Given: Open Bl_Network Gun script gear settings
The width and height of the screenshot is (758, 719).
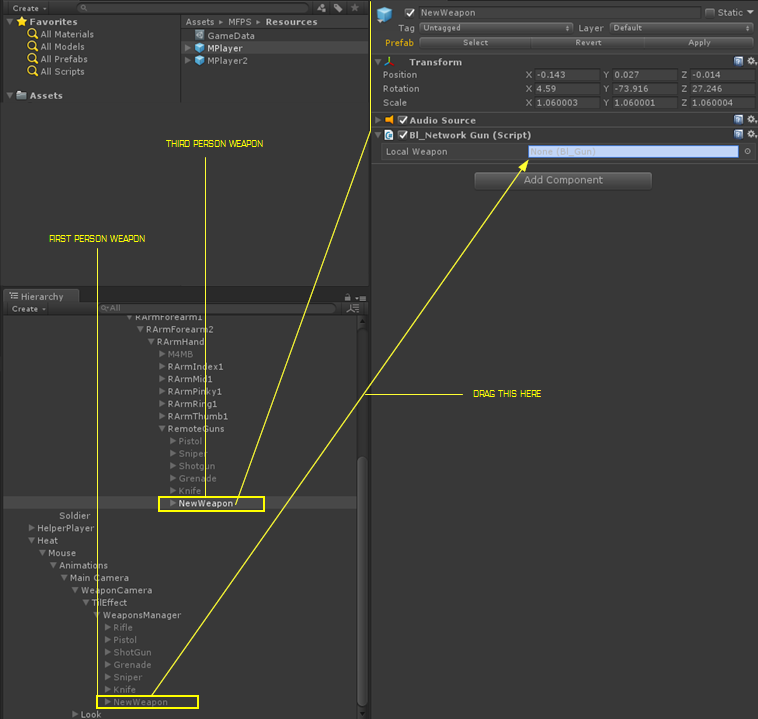Looking at the screenshot, I should click(x=751, y=135).
